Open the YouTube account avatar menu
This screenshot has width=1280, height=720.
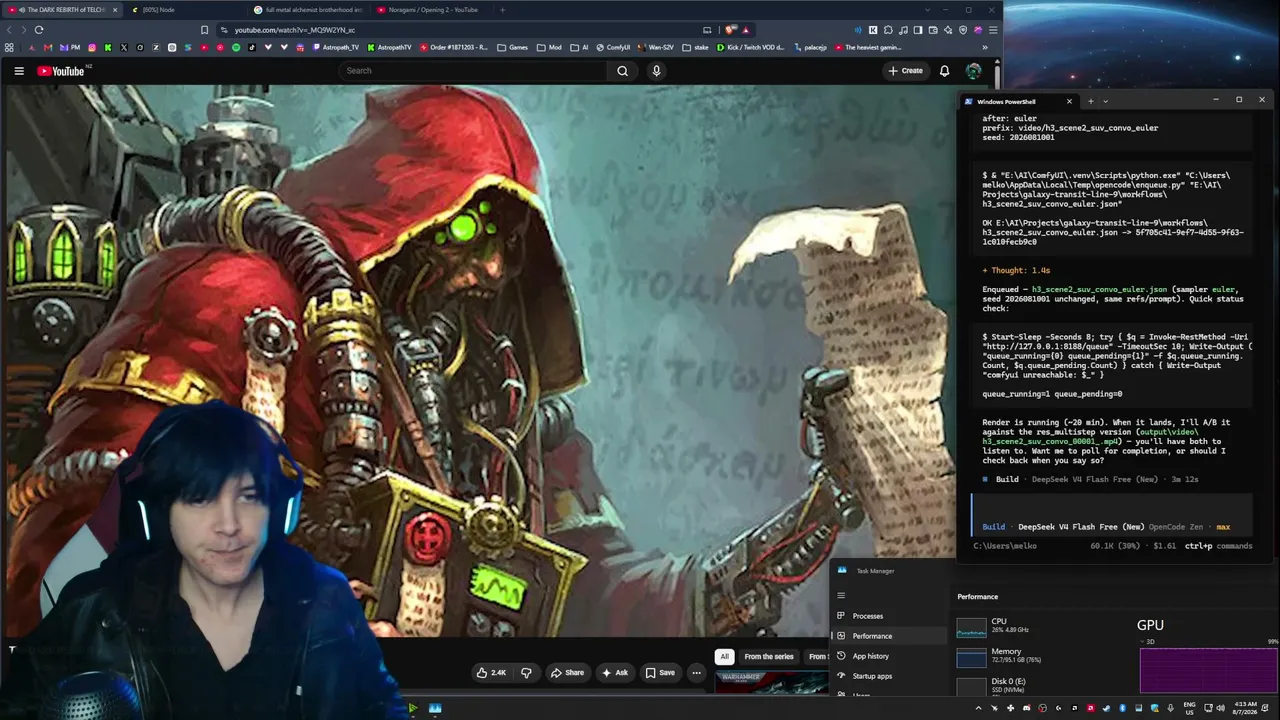tap(973, 71)
